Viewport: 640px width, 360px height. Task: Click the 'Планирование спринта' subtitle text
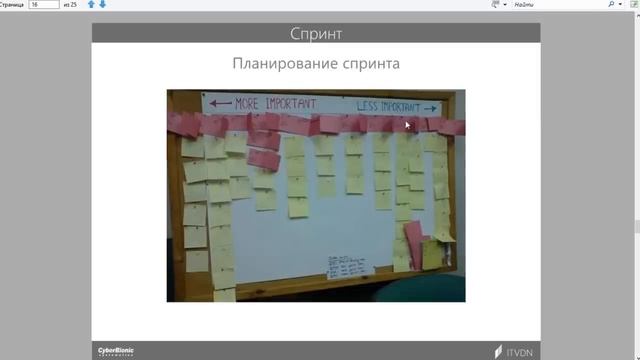coord(316,63)
